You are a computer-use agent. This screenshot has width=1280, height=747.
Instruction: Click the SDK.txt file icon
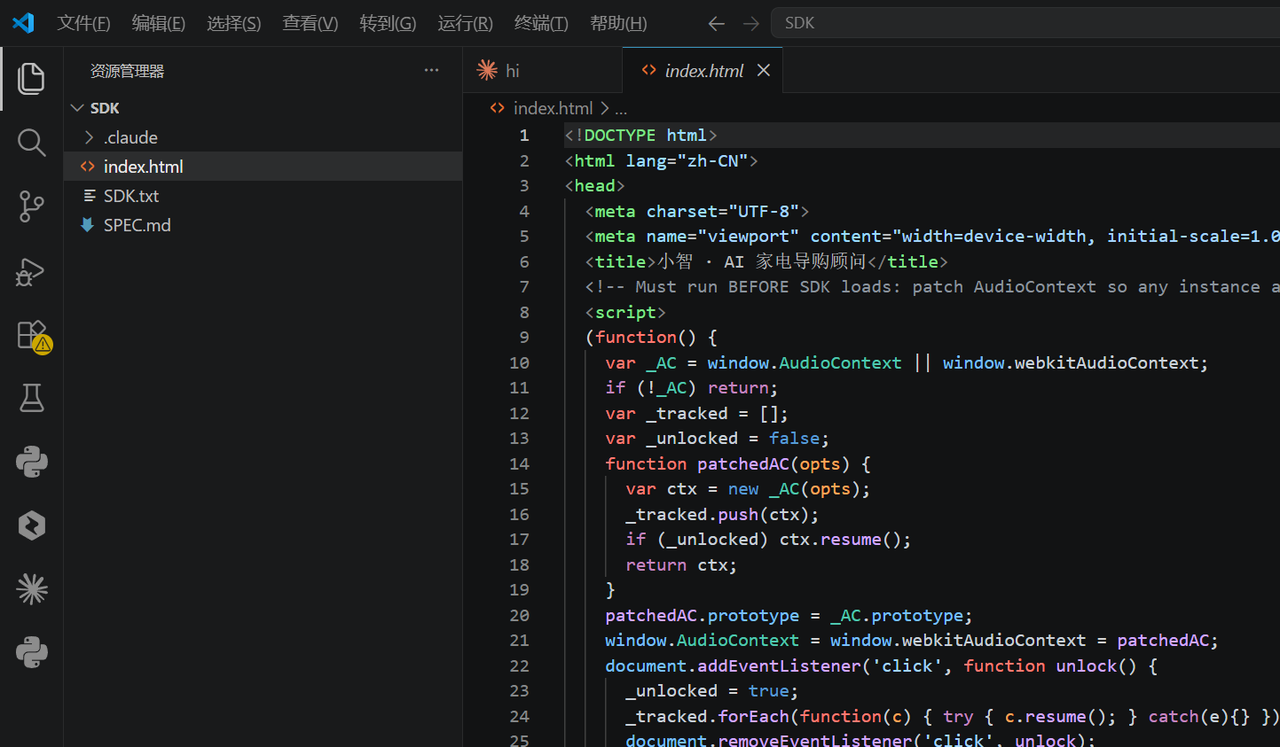coord(90,196)
